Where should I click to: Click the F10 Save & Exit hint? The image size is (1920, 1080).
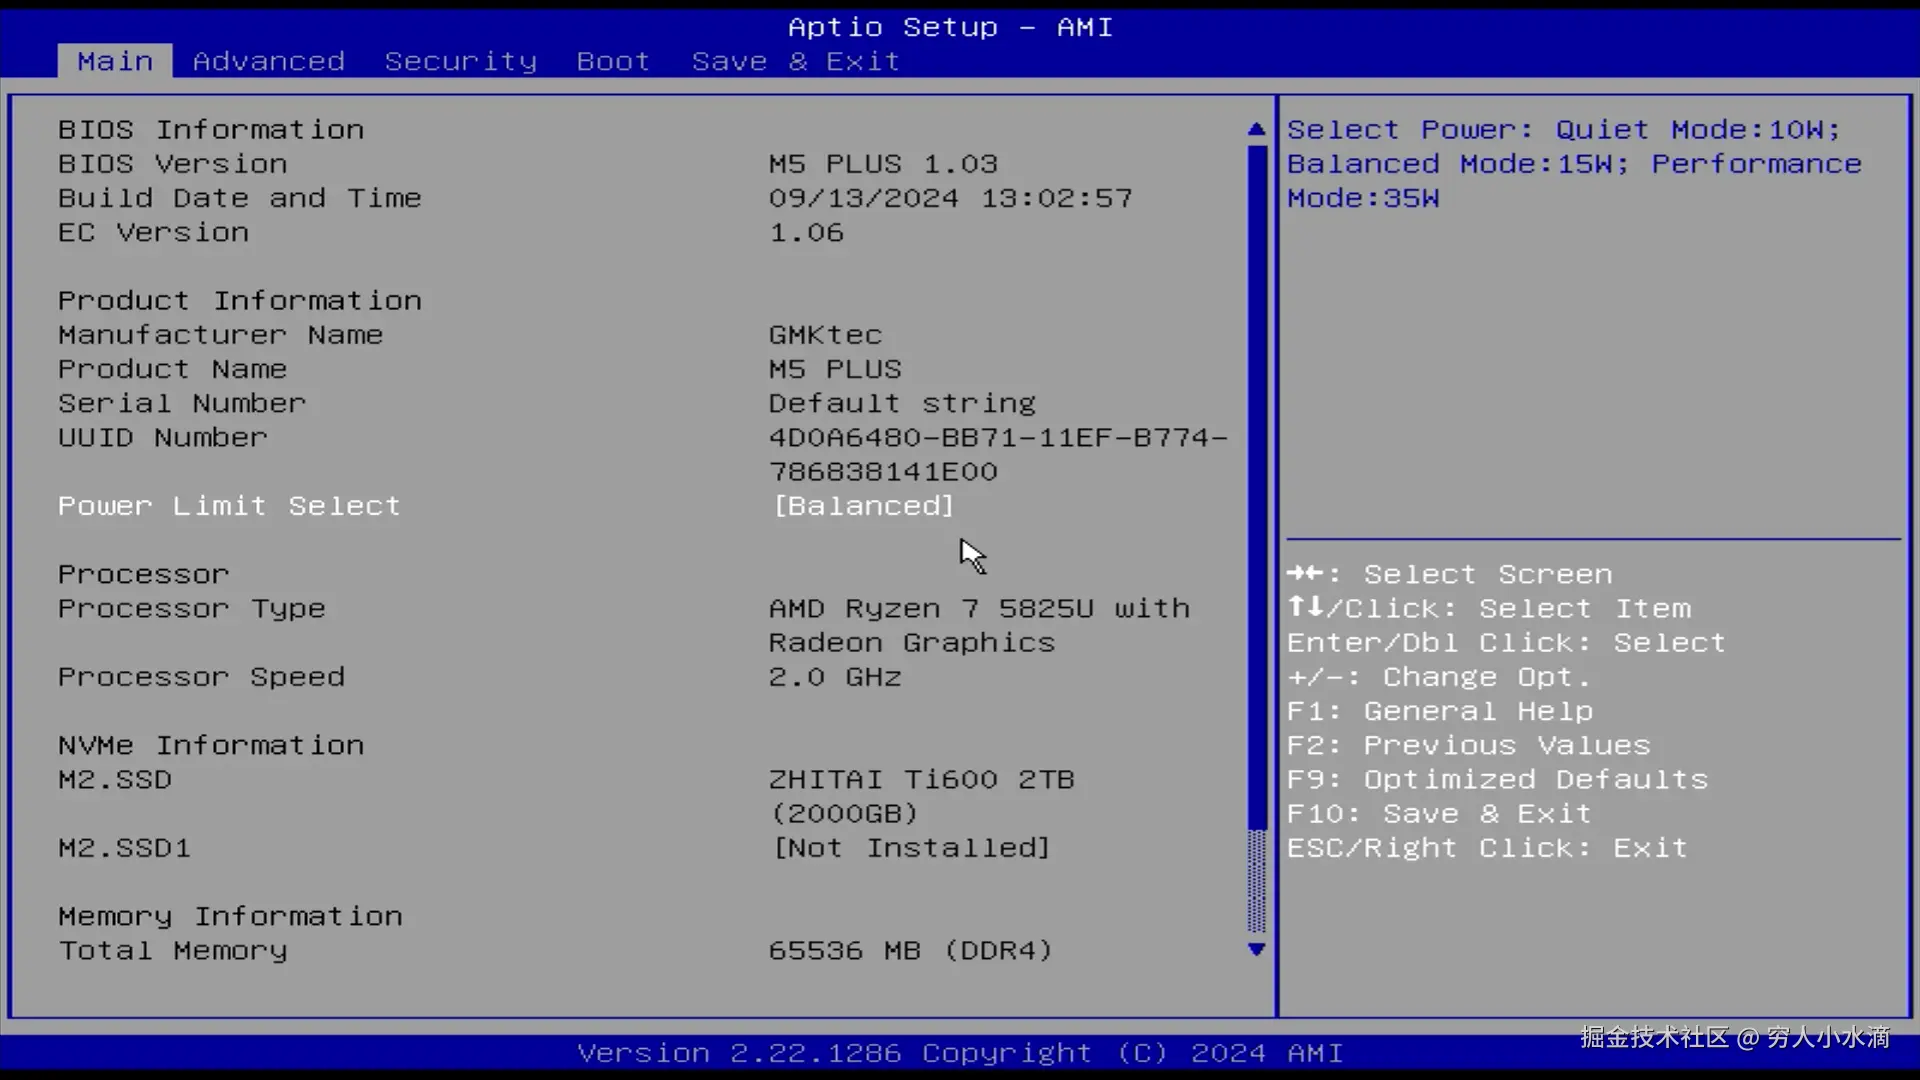[1438, 814]
